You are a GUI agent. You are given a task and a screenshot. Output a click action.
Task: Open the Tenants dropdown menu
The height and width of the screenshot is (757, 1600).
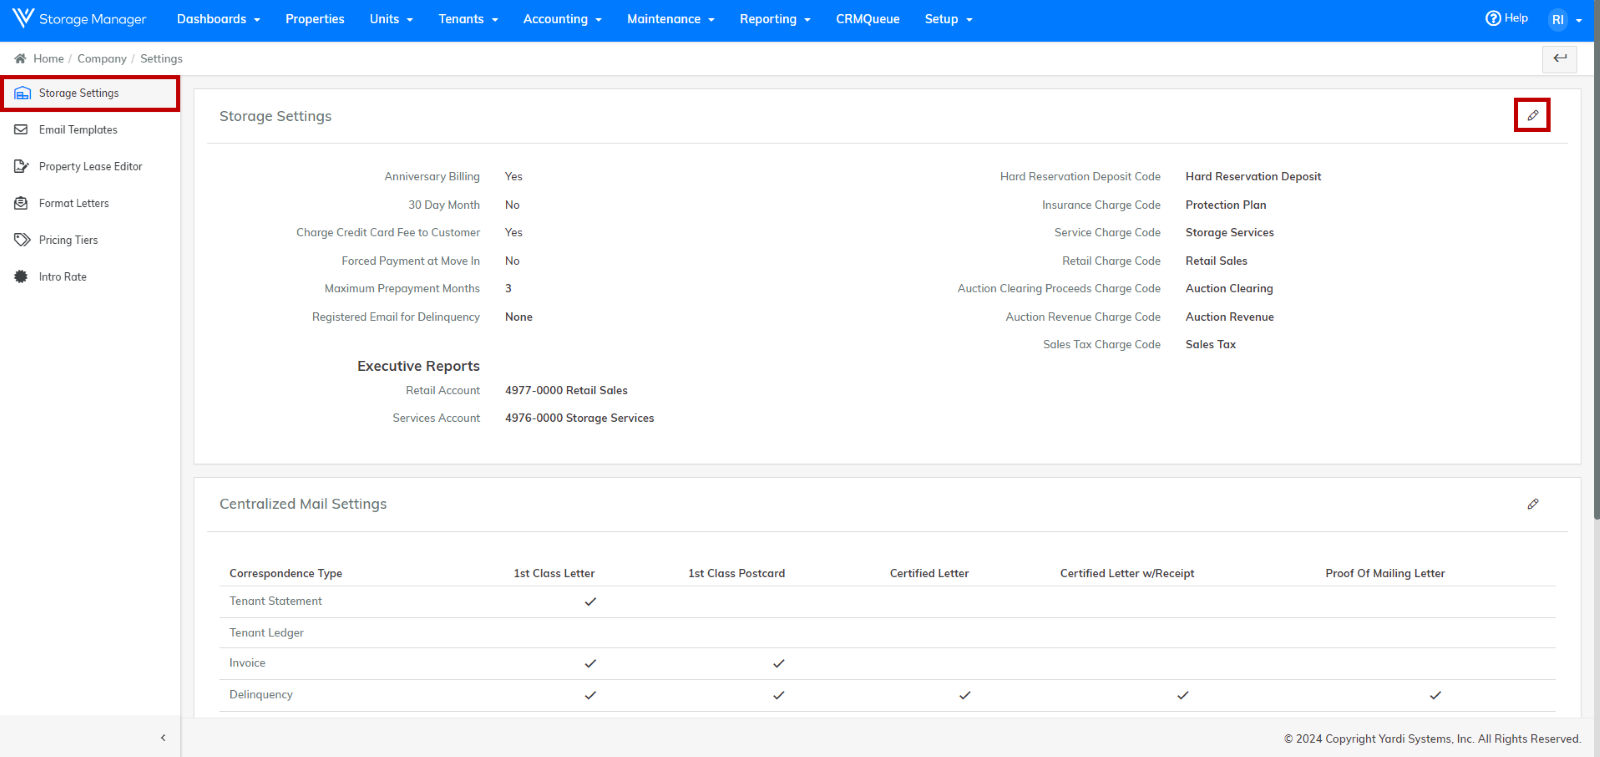click(468, 19)
